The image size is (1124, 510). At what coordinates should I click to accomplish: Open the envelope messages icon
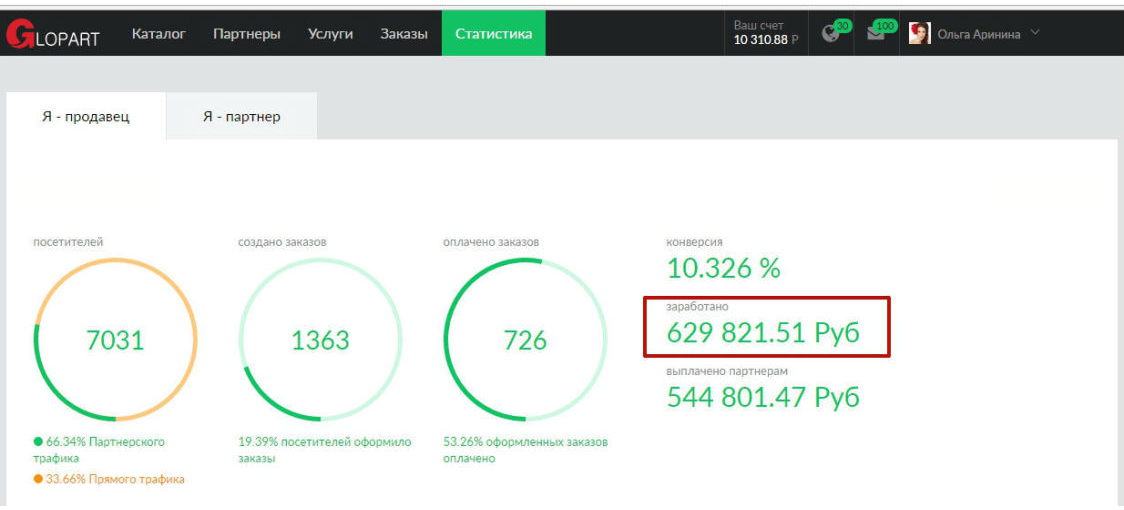[x=876, y=34]
